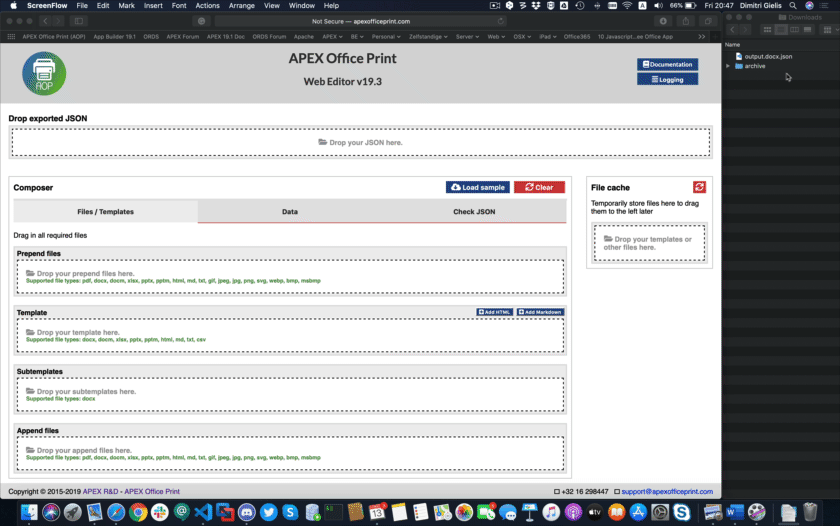Image resolution: width=840 pixels, height=526 pixels.
Task: Open the Web bookmarks dropdown
Action: [496, 36]
